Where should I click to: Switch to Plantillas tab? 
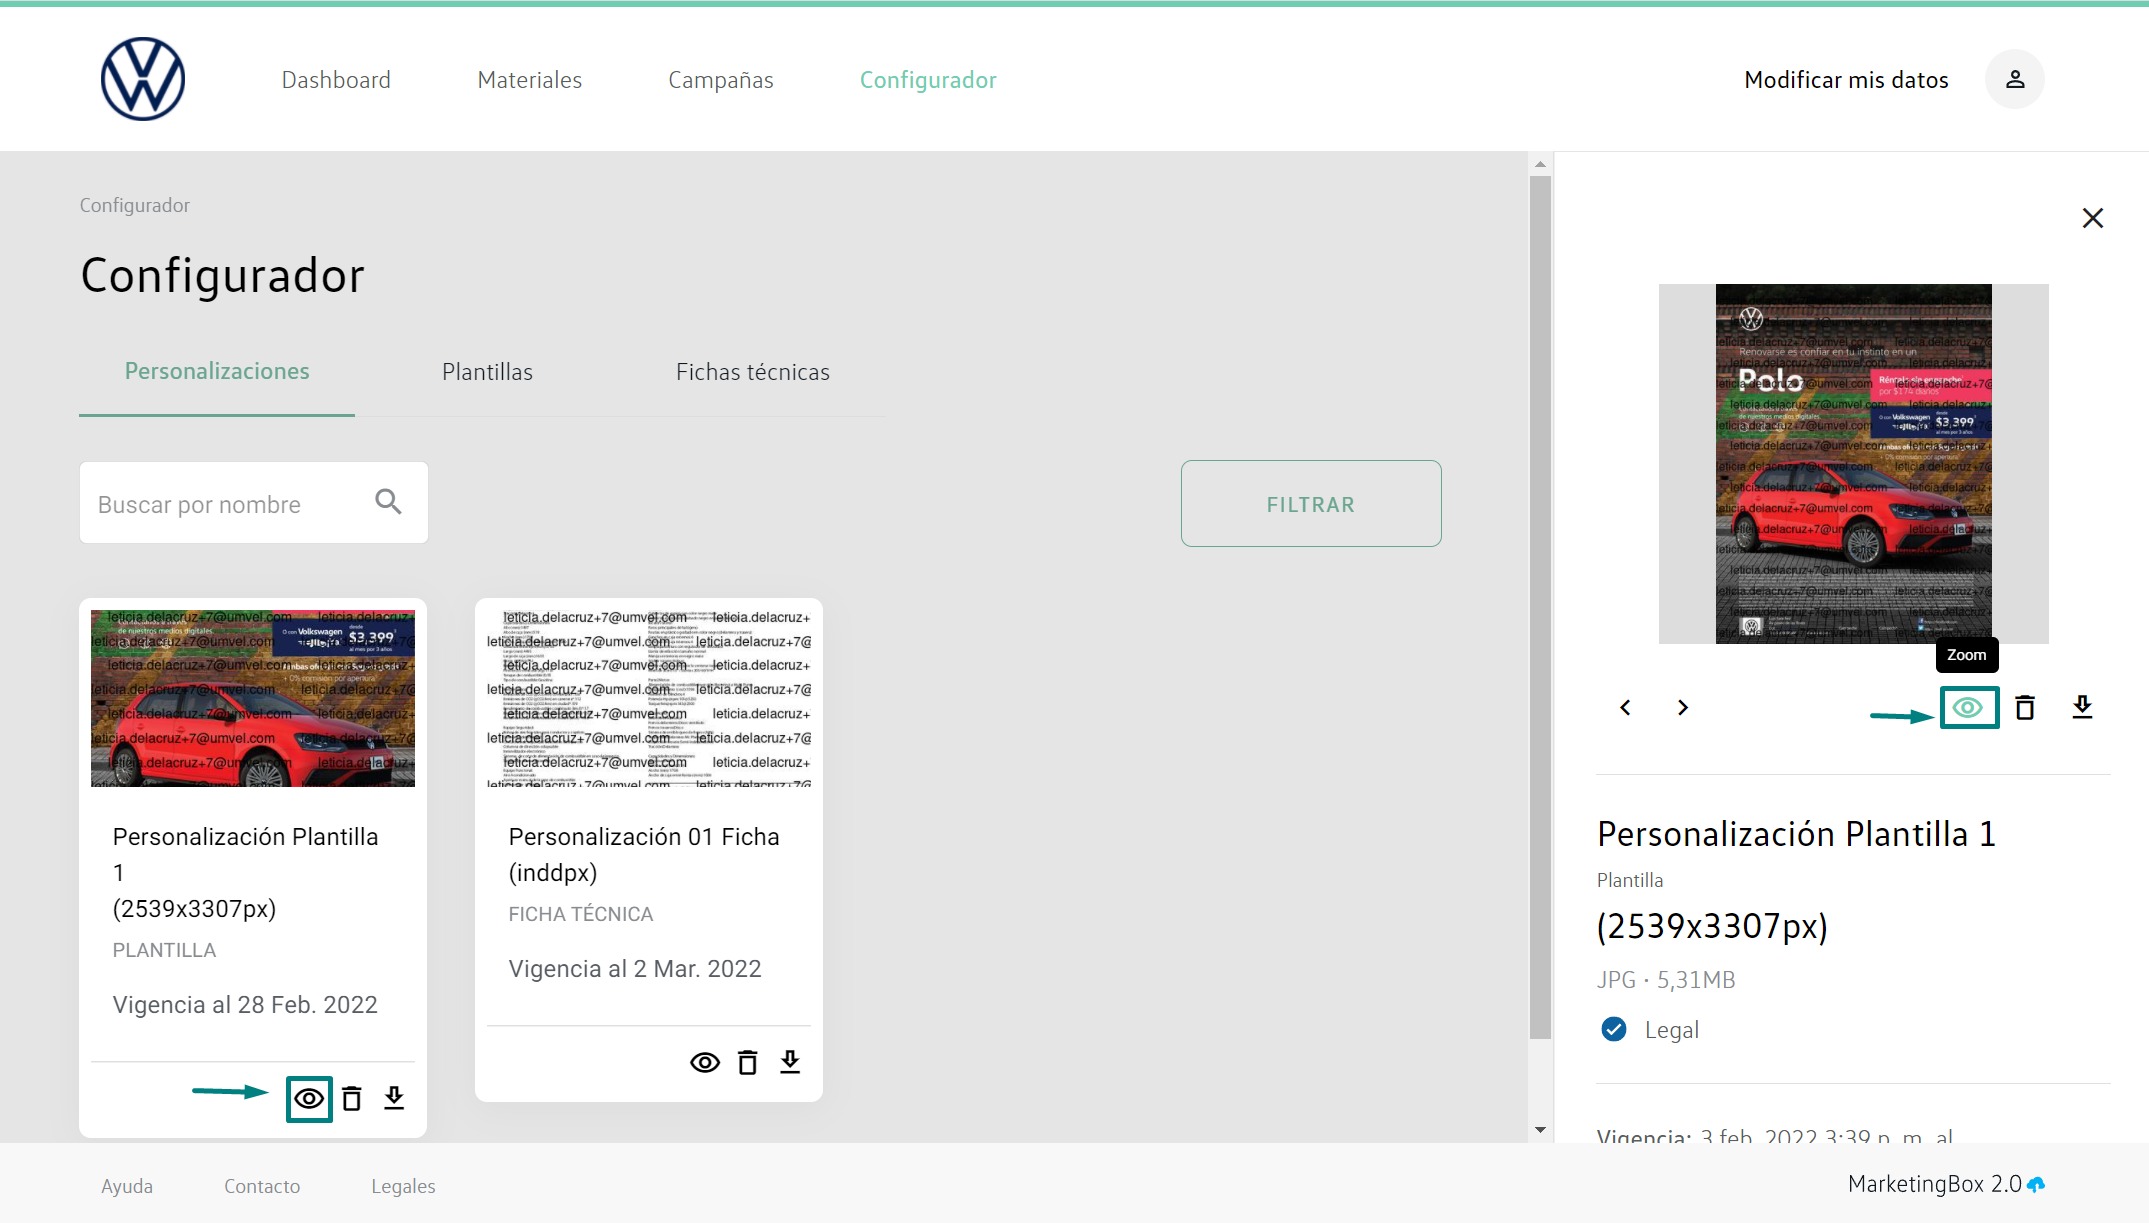coord(487,372)
